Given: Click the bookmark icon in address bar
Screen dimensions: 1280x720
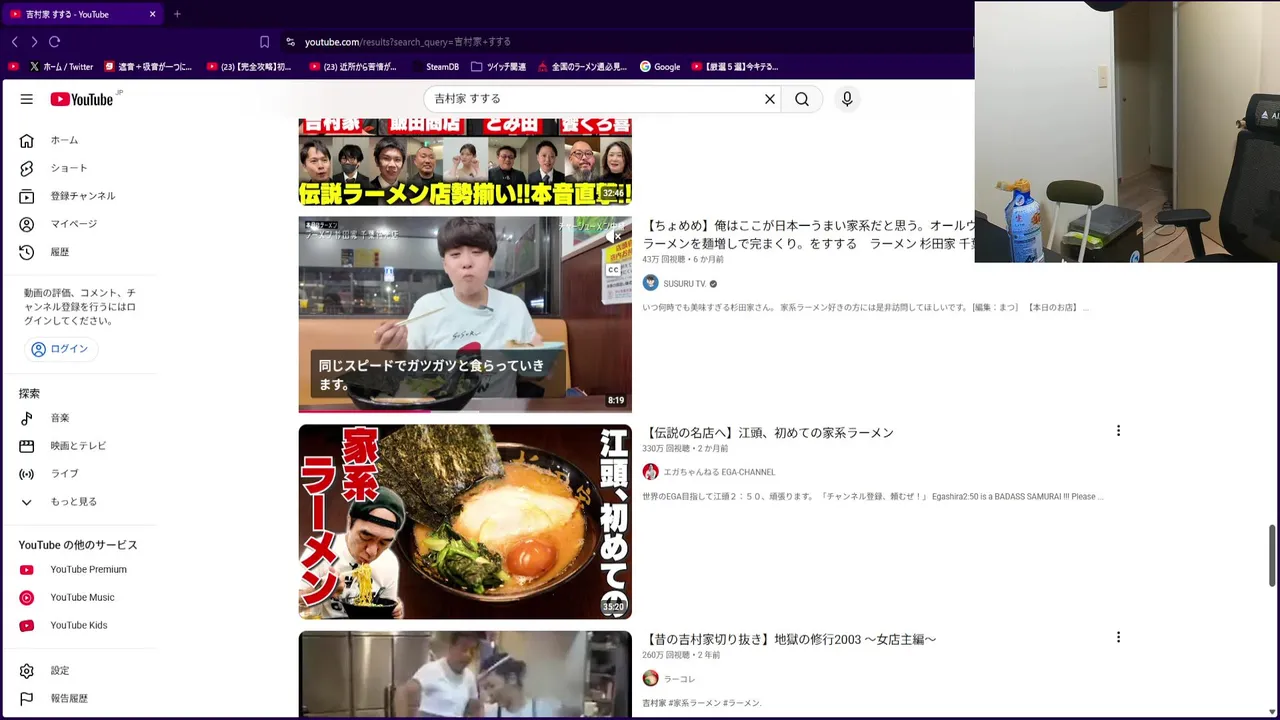Looking at the screenshot, I should click(x=264, y=42).
